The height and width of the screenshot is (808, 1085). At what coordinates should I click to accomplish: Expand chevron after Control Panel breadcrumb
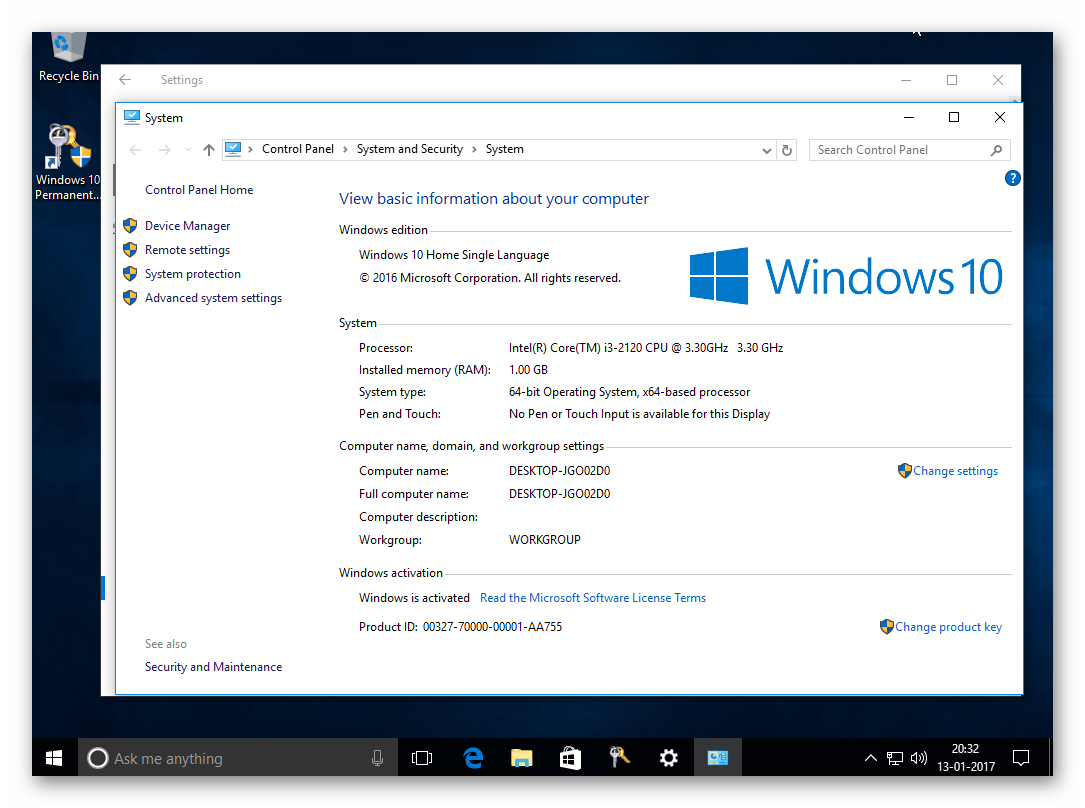(345, 149)
